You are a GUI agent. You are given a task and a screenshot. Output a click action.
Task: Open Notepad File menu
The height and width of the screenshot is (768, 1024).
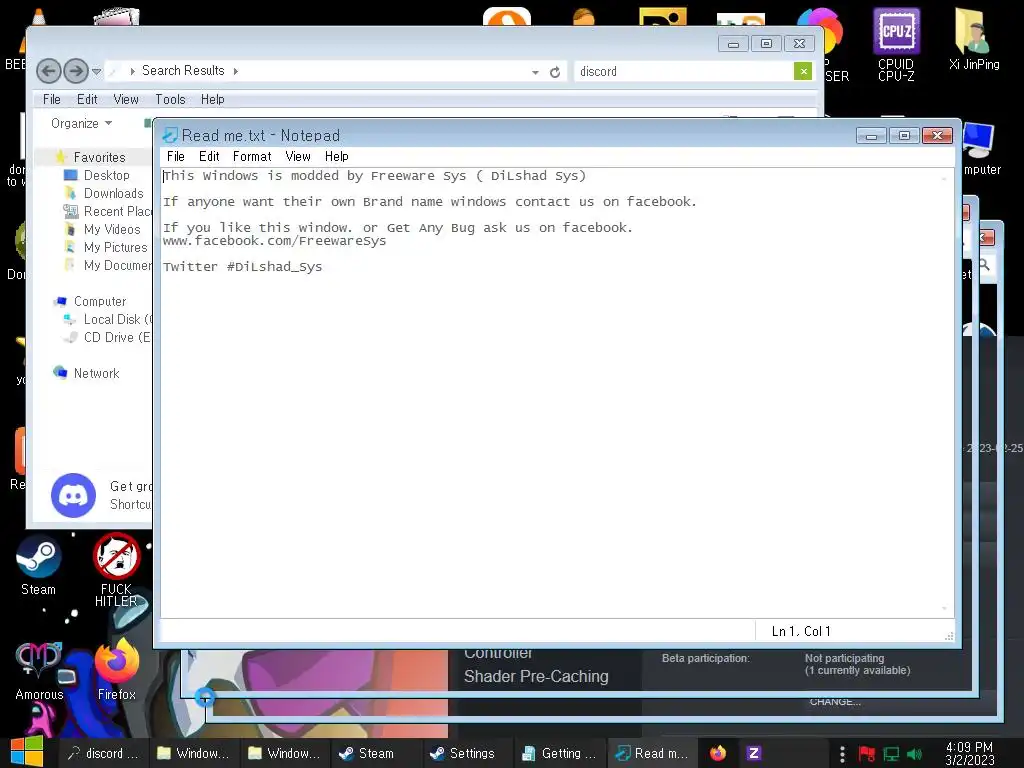pos(176,156)
